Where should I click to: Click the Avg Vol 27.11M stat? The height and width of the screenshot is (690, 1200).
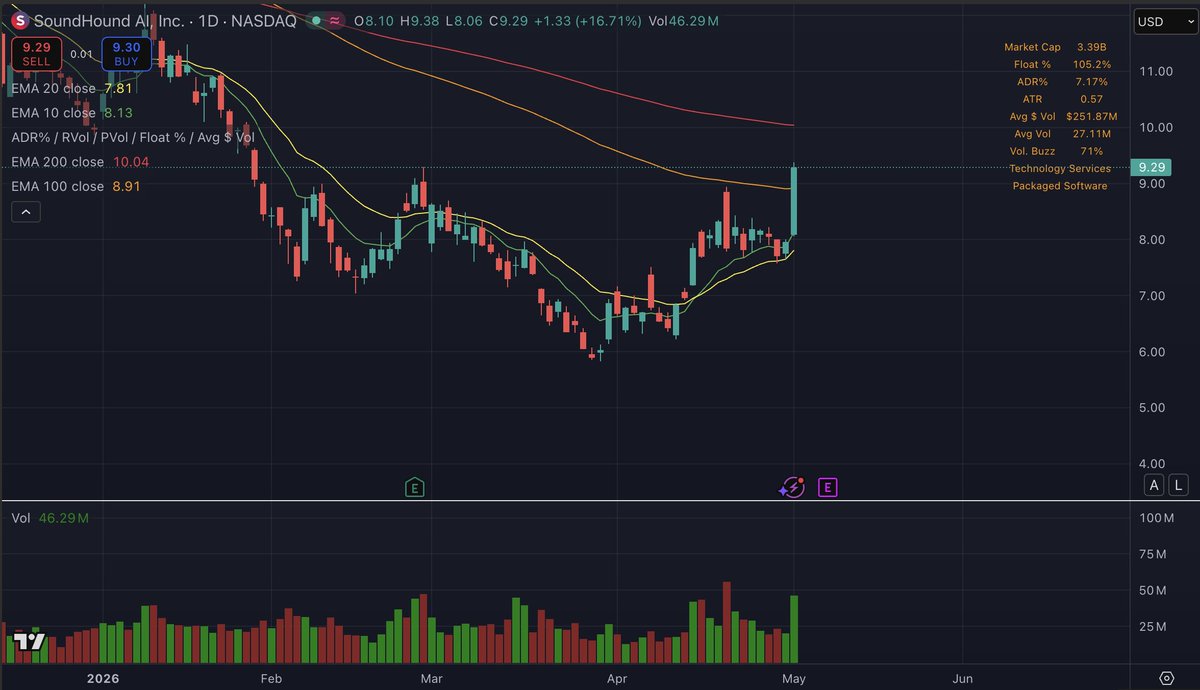1065,134
